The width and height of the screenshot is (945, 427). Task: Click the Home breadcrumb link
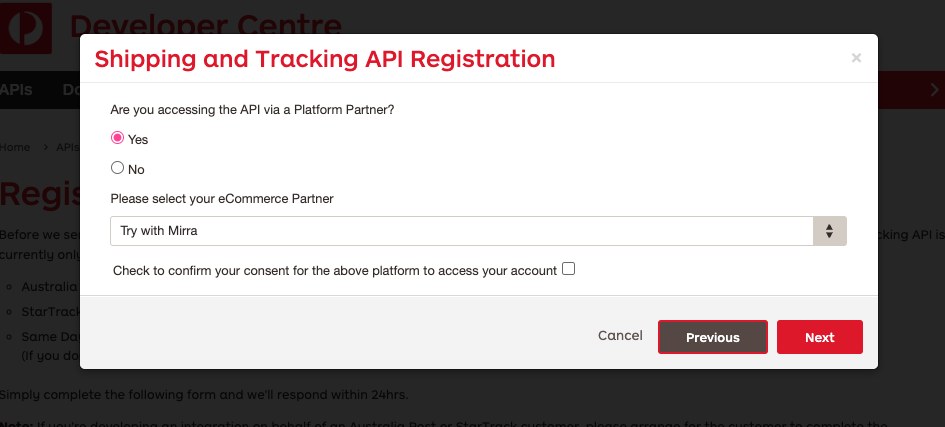pos(15,148)
